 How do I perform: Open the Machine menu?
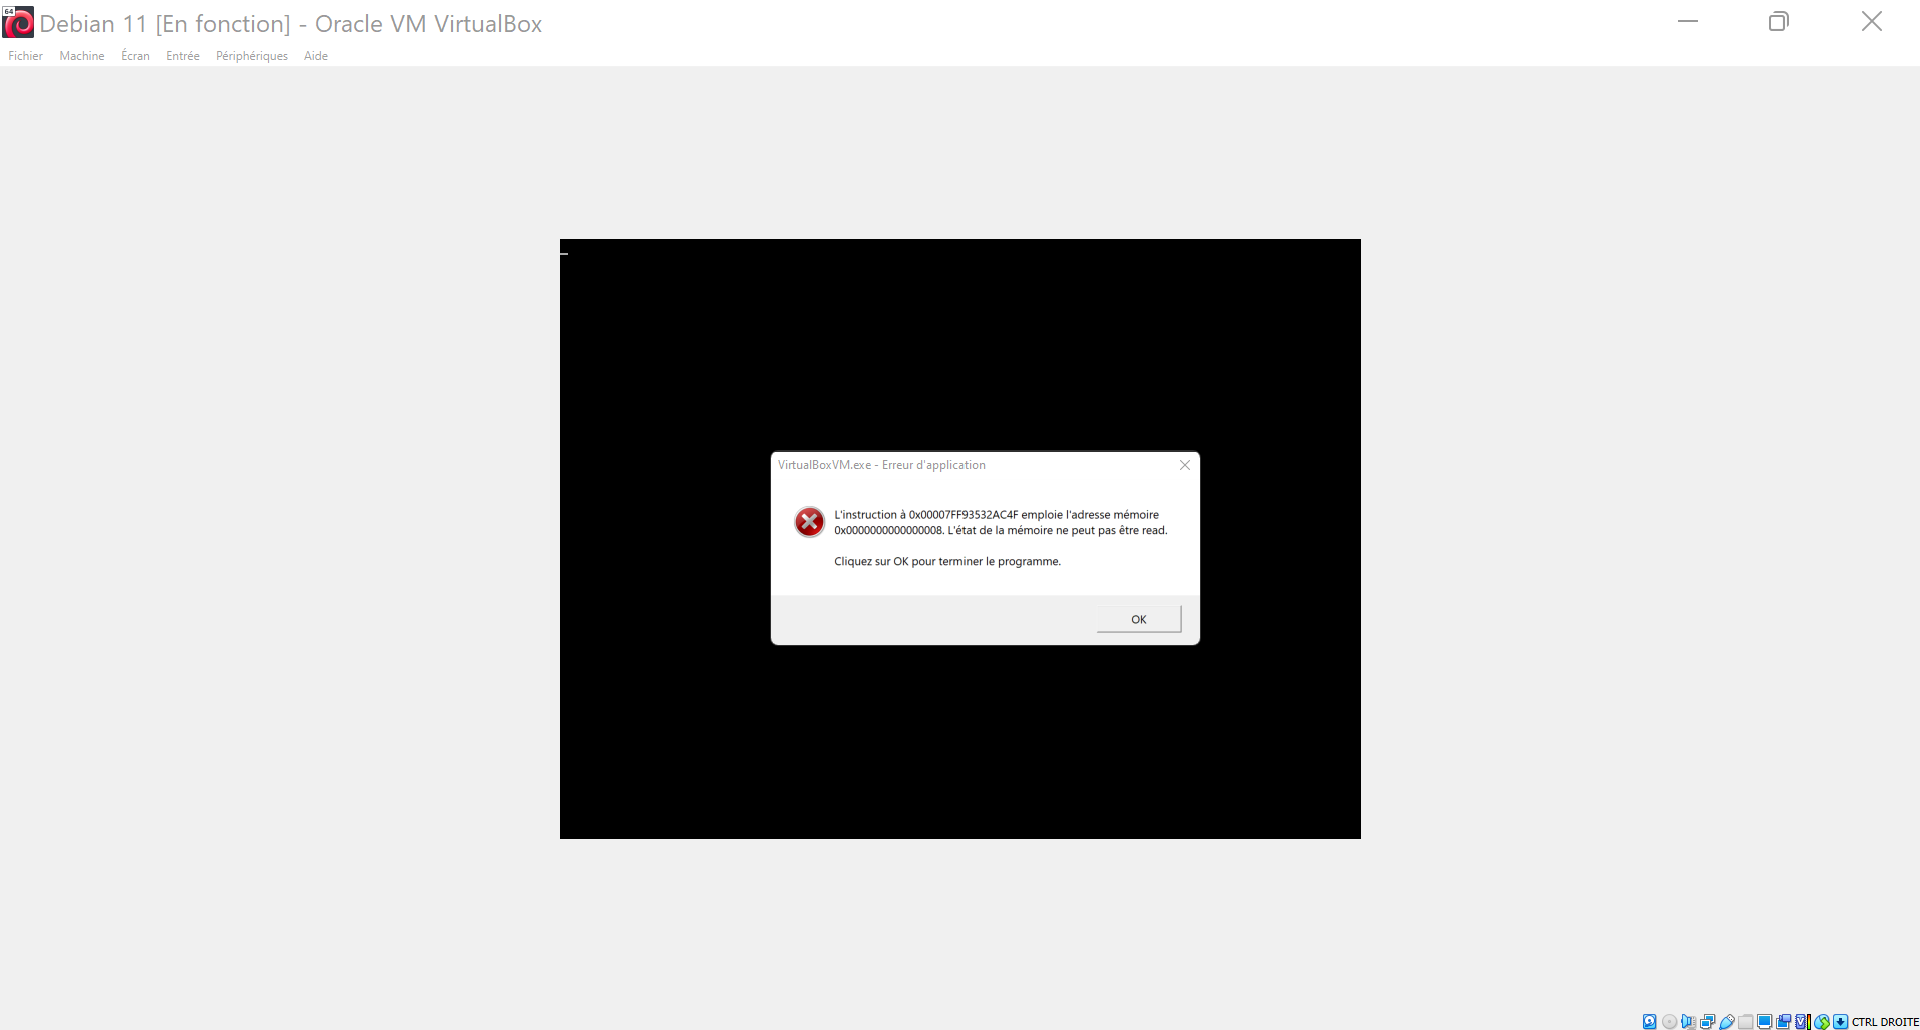(x=82, y=56)
